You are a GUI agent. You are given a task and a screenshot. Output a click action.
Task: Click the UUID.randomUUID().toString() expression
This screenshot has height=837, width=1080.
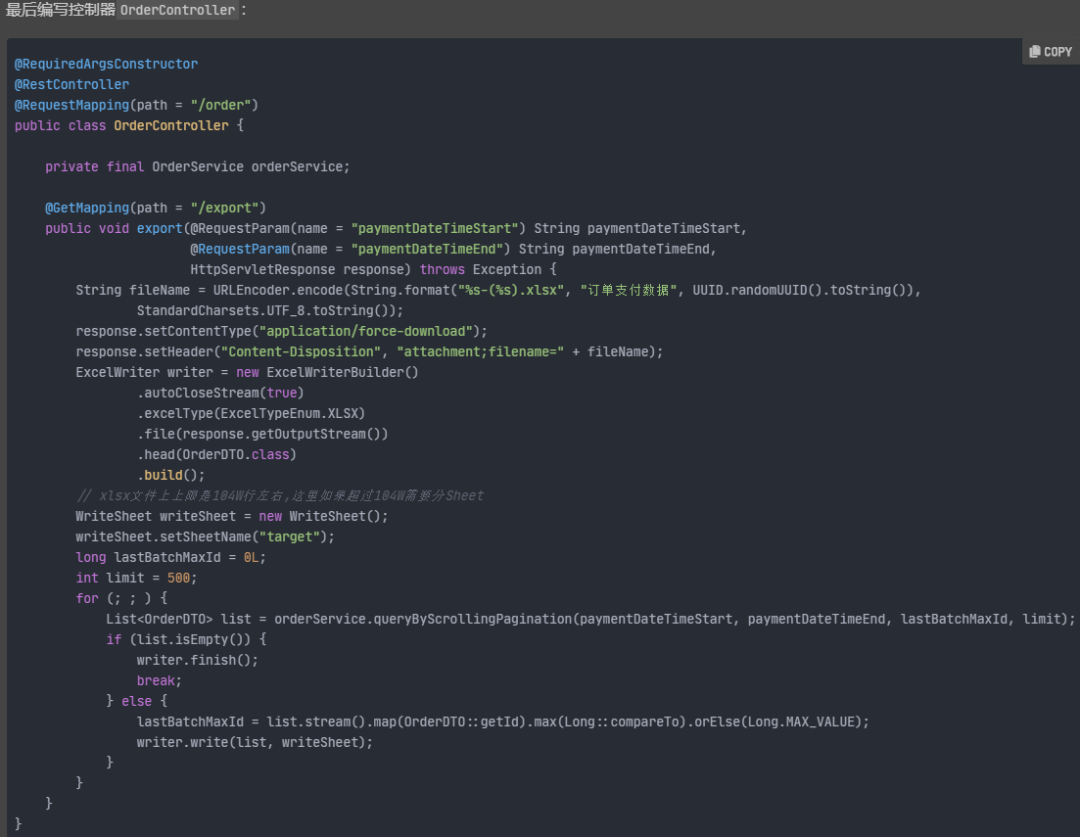click(800, 290)
